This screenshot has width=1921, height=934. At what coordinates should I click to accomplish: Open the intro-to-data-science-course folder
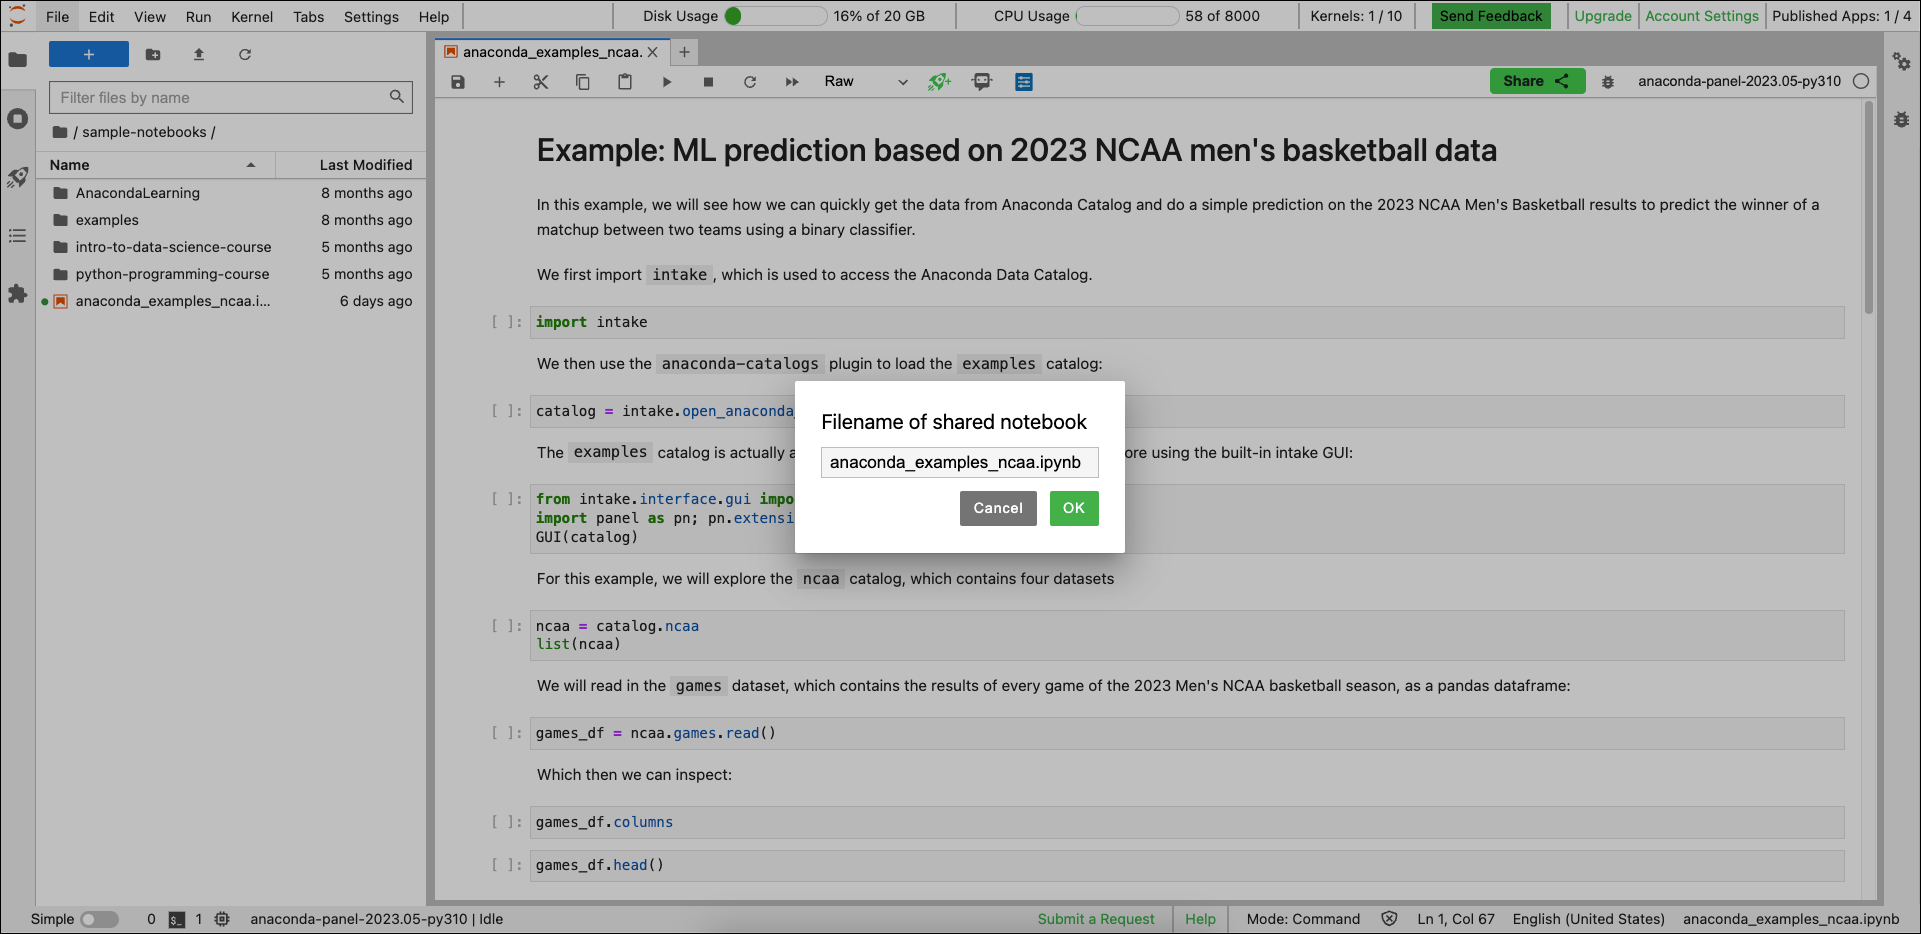[x=231, y=247]
